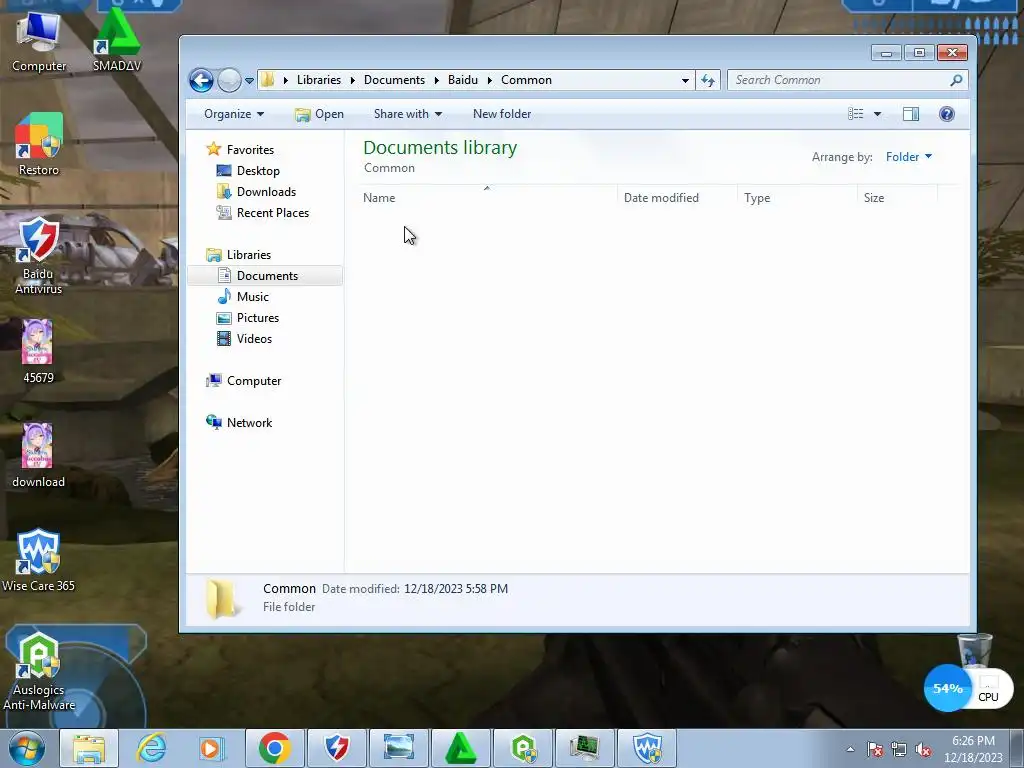
Task: Launch Internet Explorer from taskbar
Action: tap(151, 748)
